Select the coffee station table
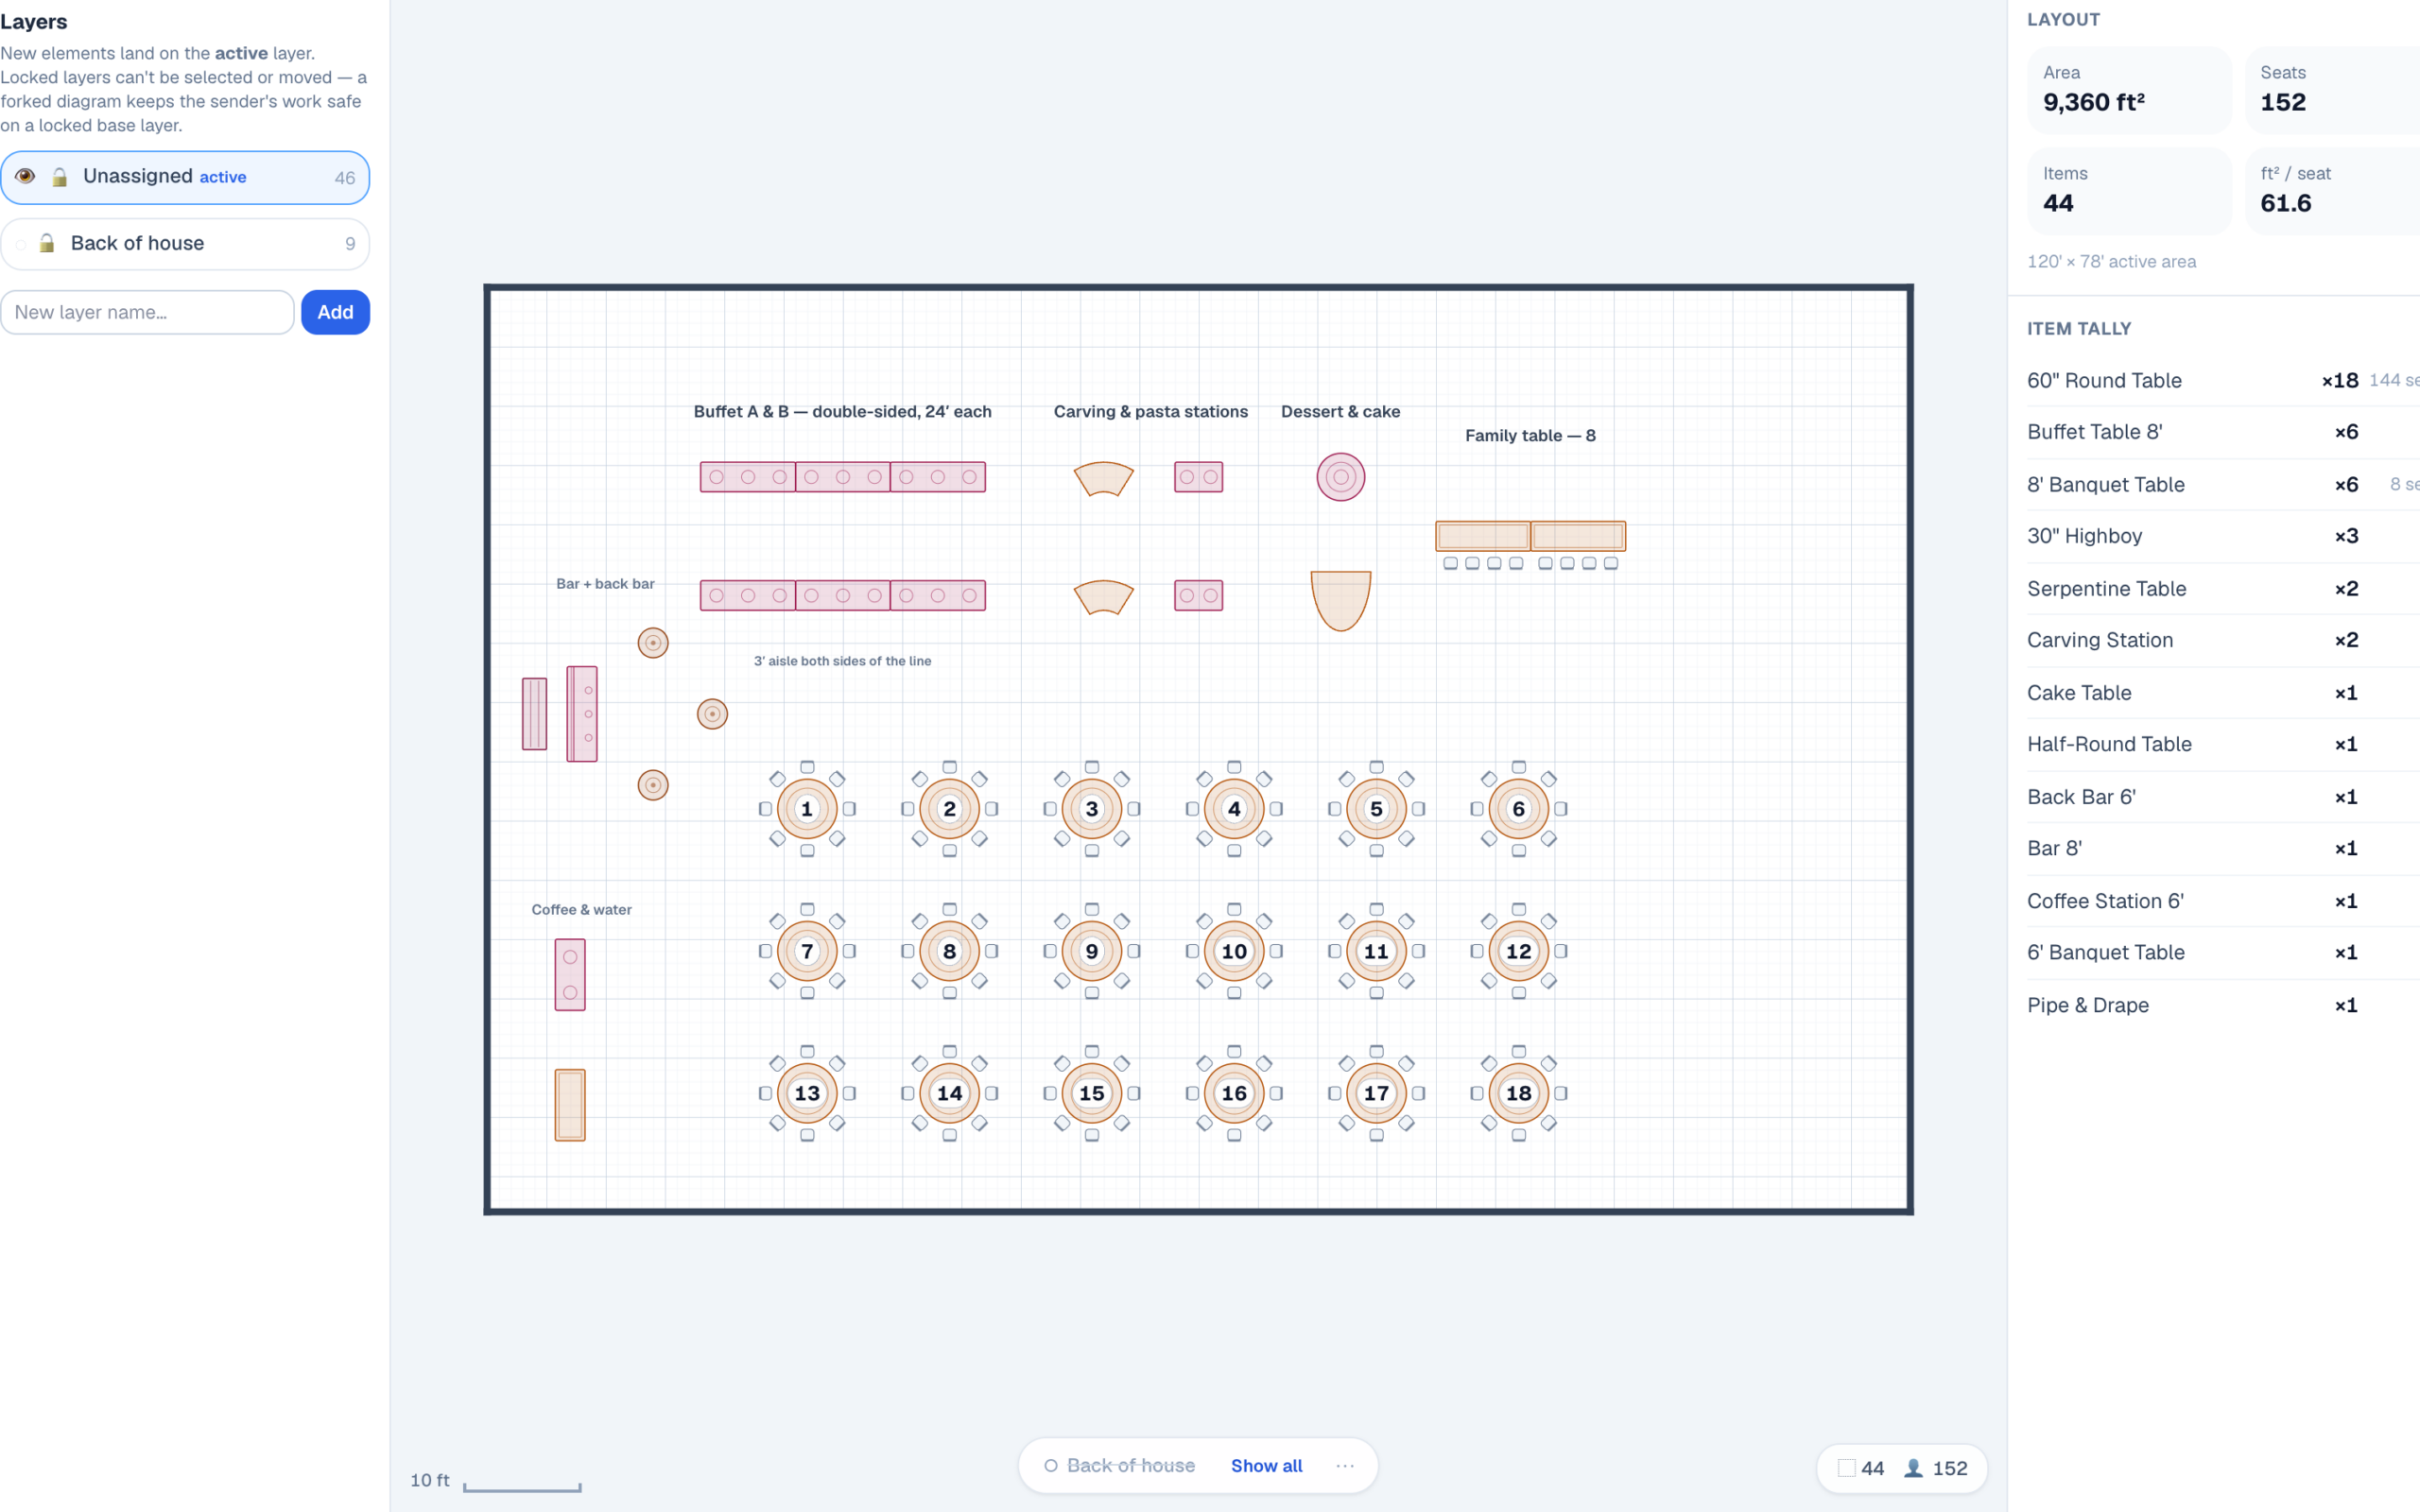2420x1512 pixels. click(x=570, y=975)
